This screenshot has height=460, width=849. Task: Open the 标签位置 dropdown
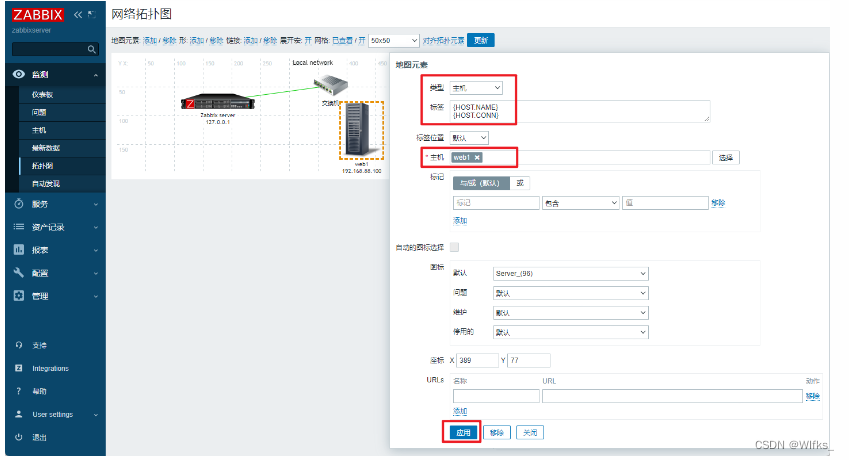(469, 138)
